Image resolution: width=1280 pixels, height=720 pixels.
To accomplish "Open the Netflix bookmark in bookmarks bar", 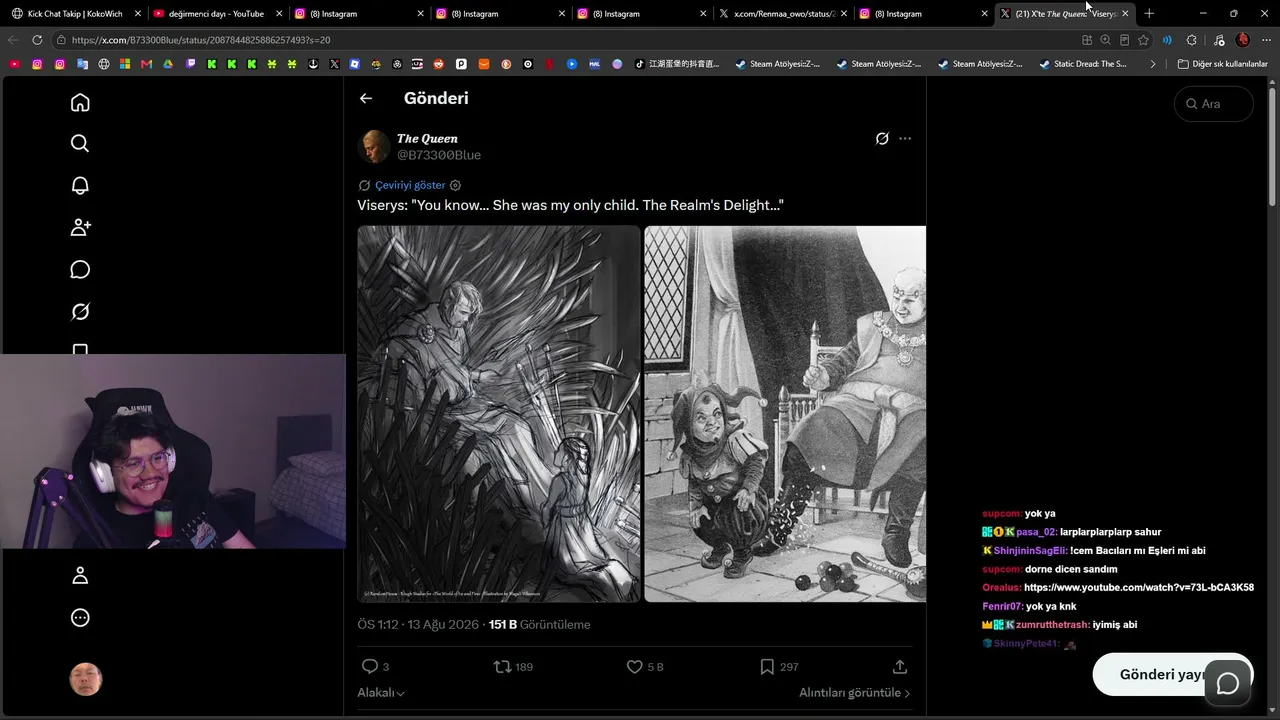I will tap(549, 64).
